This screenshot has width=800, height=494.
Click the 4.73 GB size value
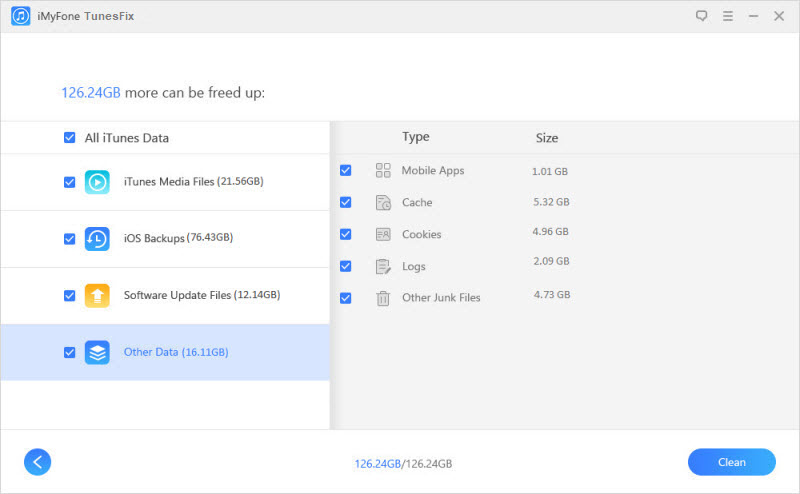point(552,295)
